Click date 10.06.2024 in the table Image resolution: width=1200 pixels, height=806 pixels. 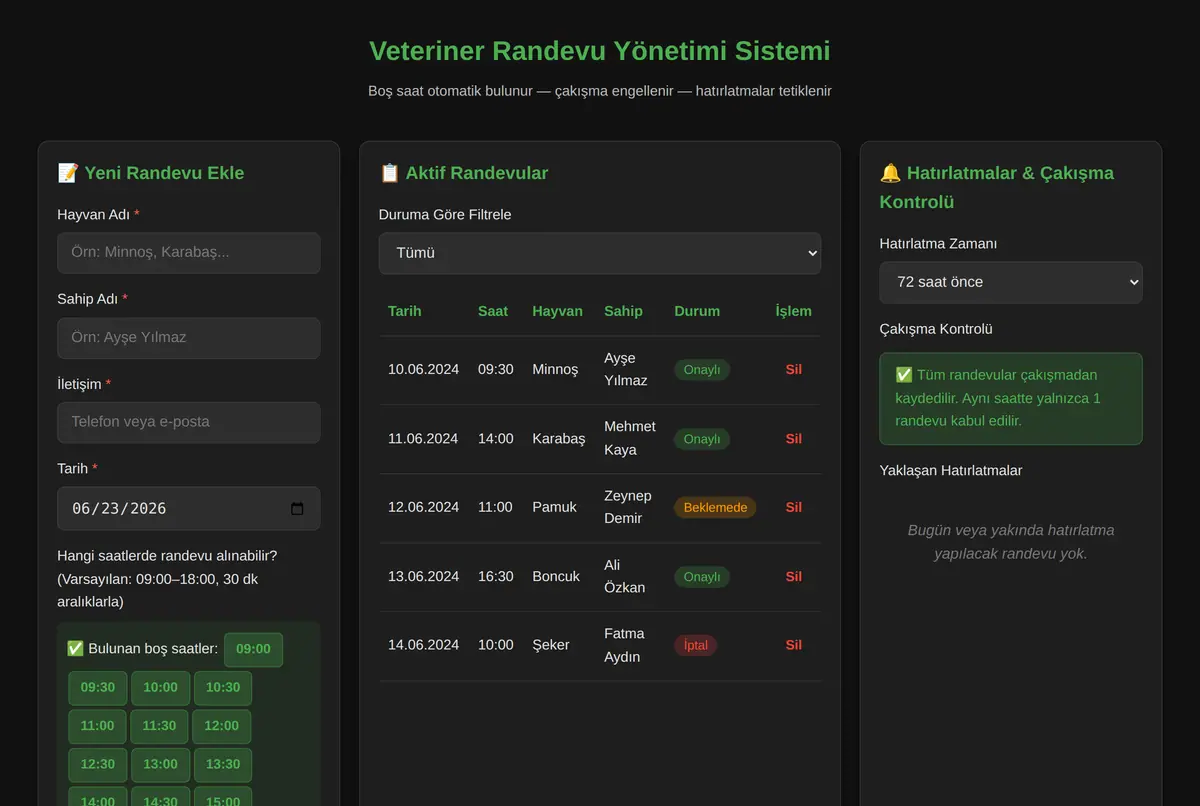pos(424,369)
